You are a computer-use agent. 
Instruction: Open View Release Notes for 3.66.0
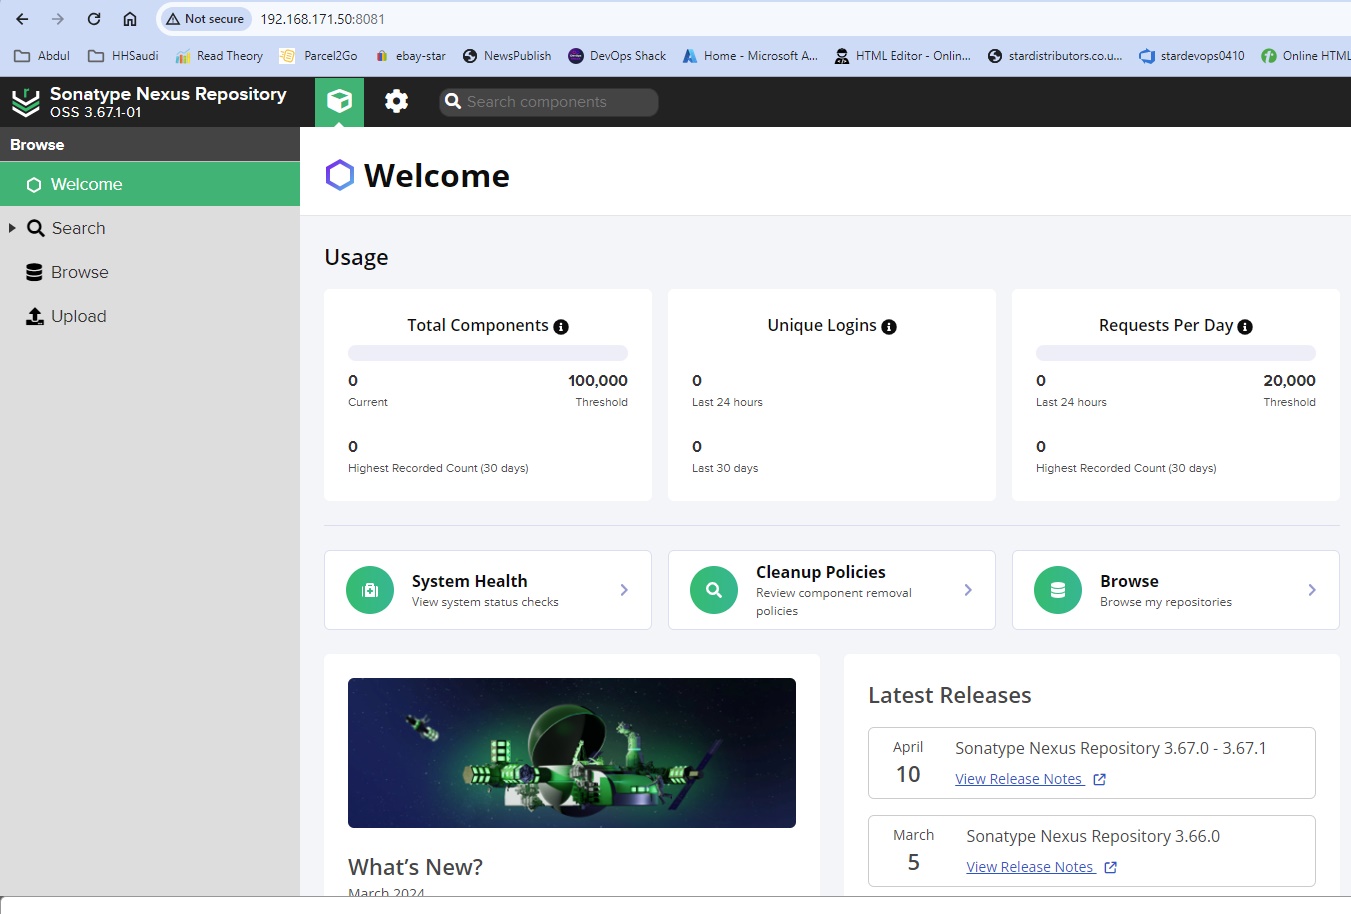click(1030, 867)
